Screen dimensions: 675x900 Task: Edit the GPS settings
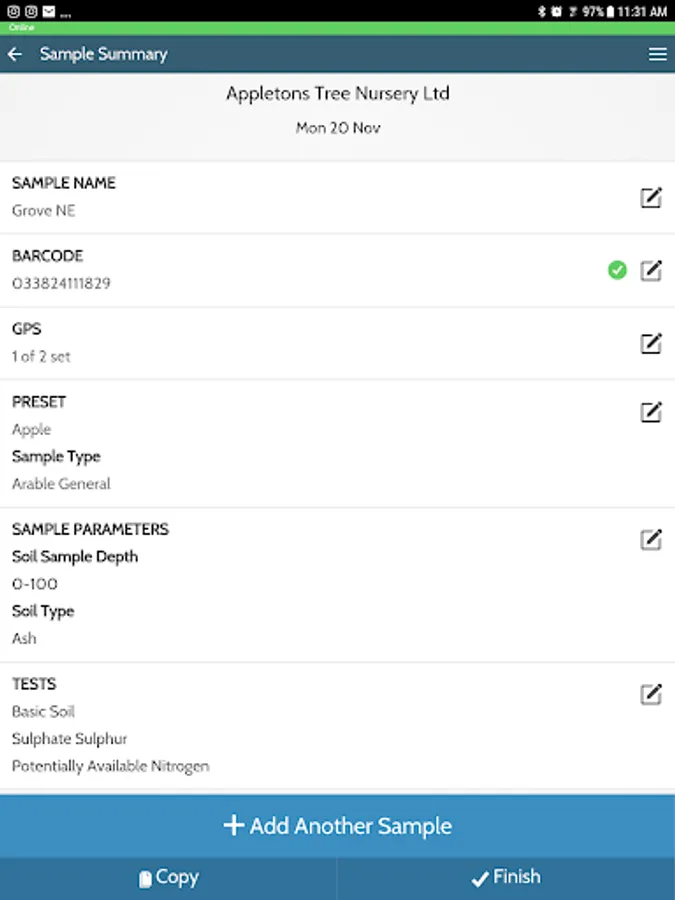coord(651,343)
